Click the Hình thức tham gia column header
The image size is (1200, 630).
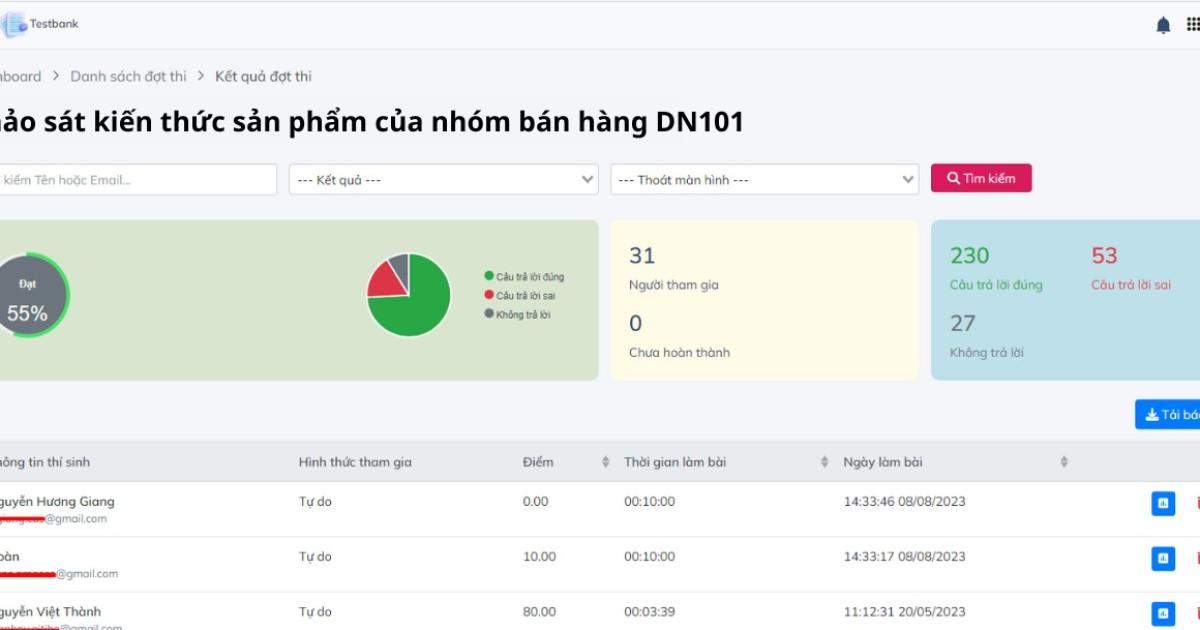(355, 462)
